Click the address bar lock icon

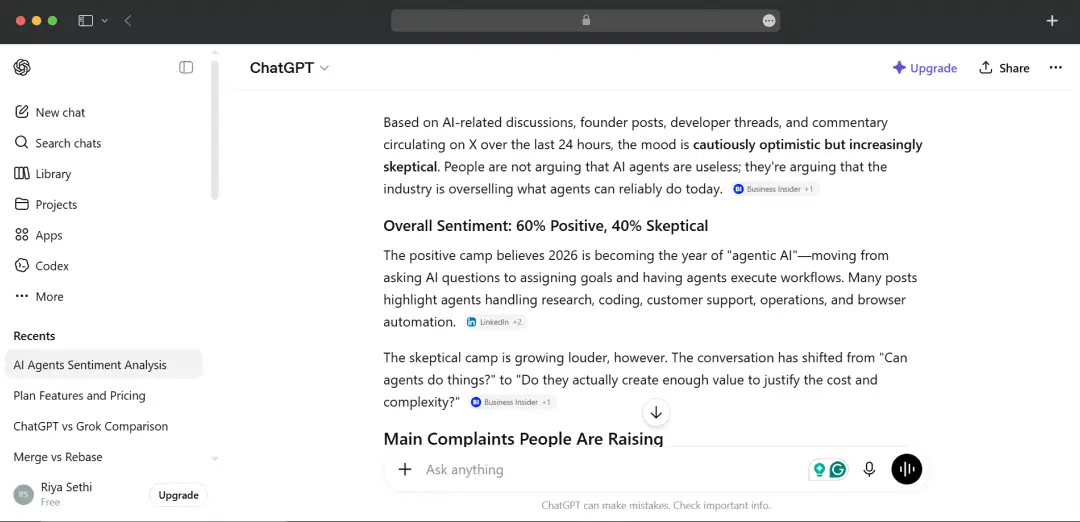point(586,20)
